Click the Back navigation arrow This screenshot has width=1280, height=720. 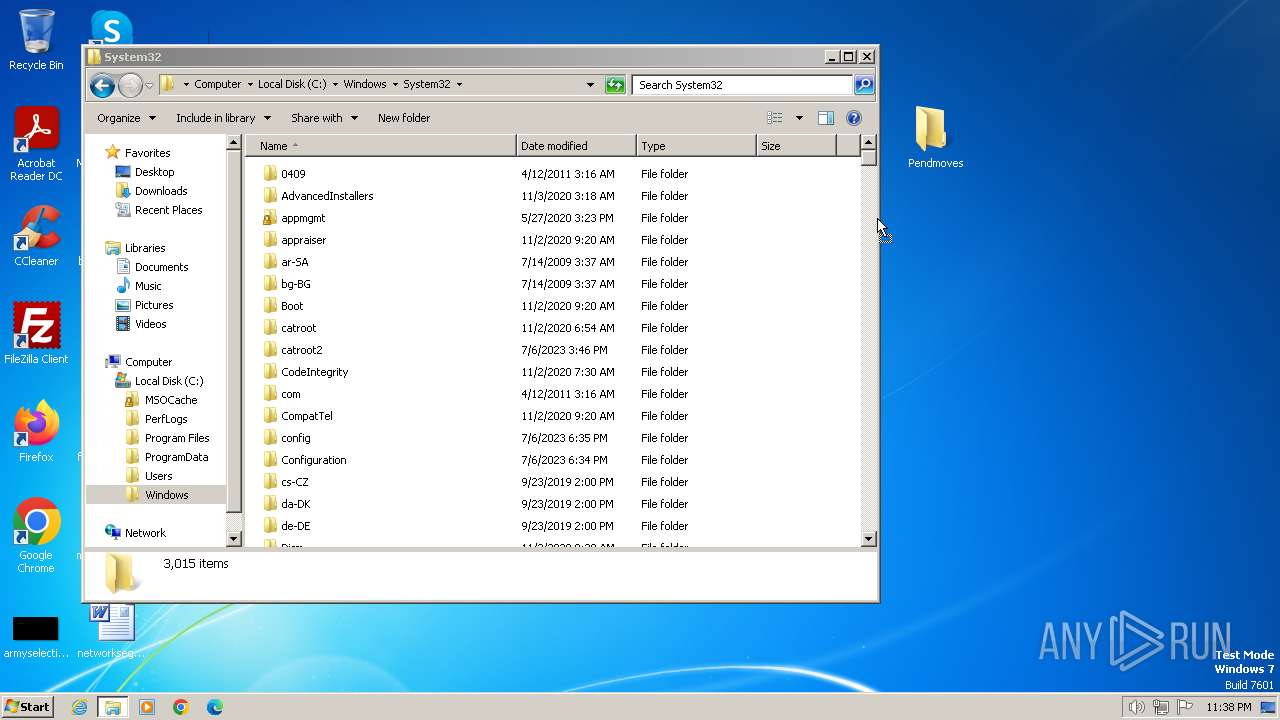(x=102, y=85)
